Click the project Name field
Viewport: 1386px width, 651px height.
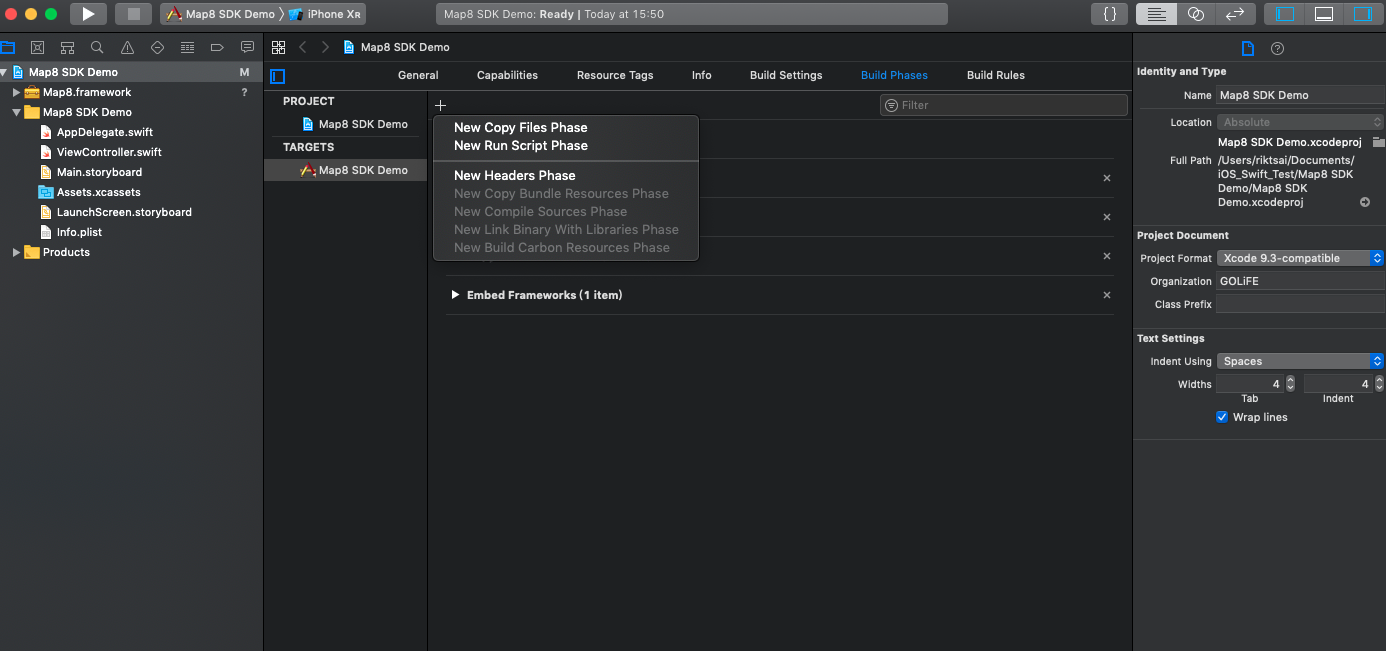[x=1300, y=95]
